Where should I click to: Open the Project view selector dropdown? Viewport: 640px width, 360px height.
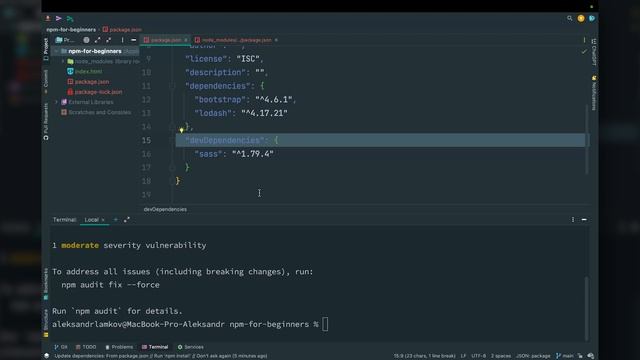click(x=65, y=40)
